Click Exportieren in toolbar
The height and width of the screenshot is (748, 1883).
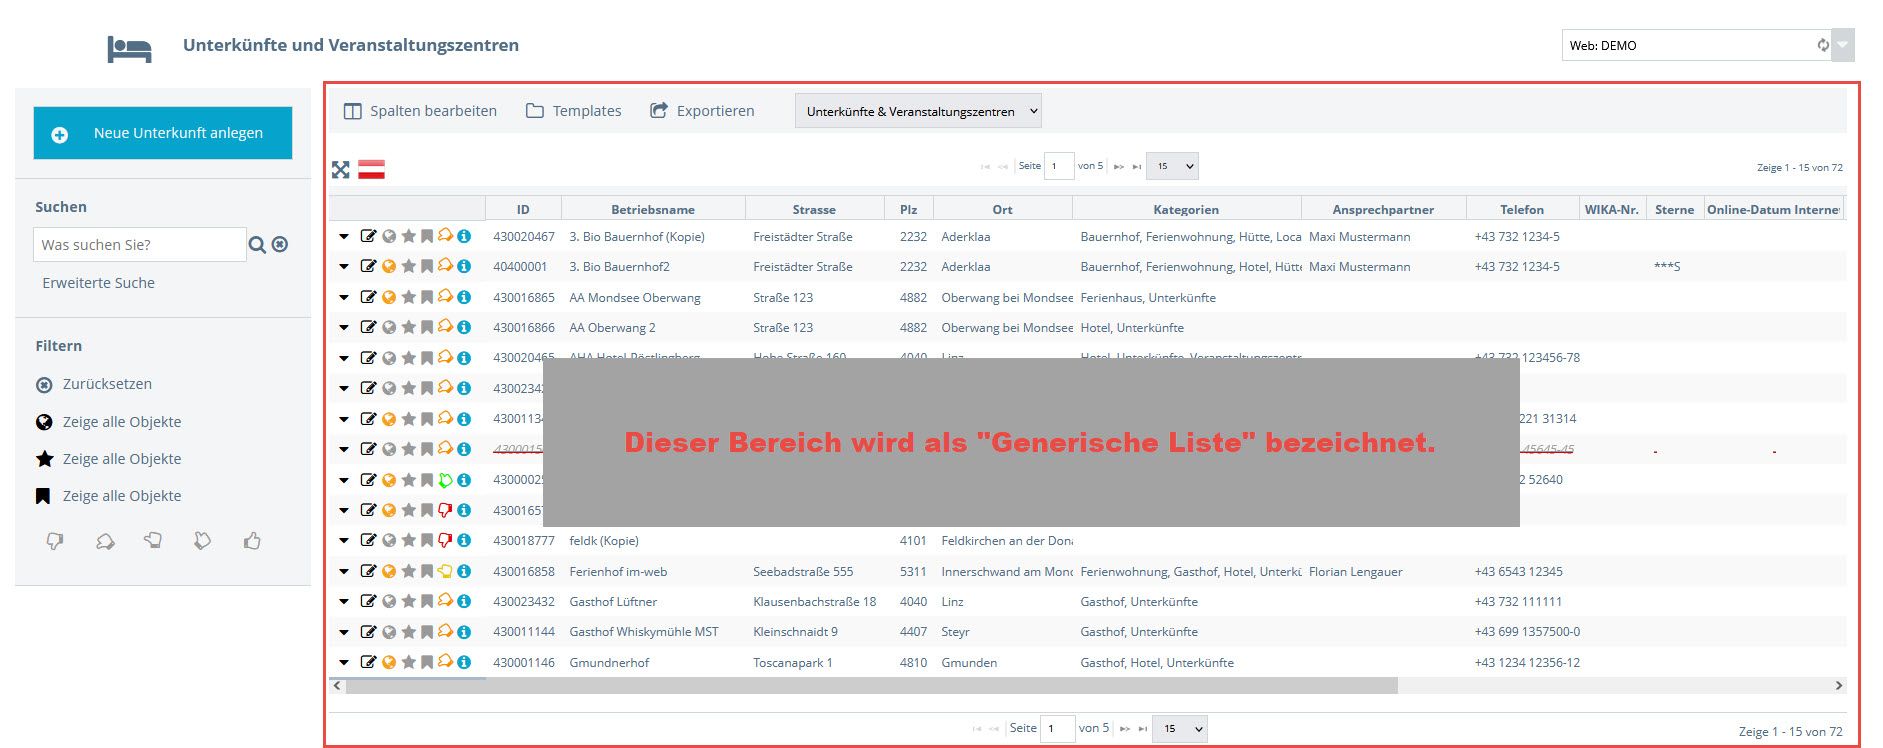pos(702,111)
